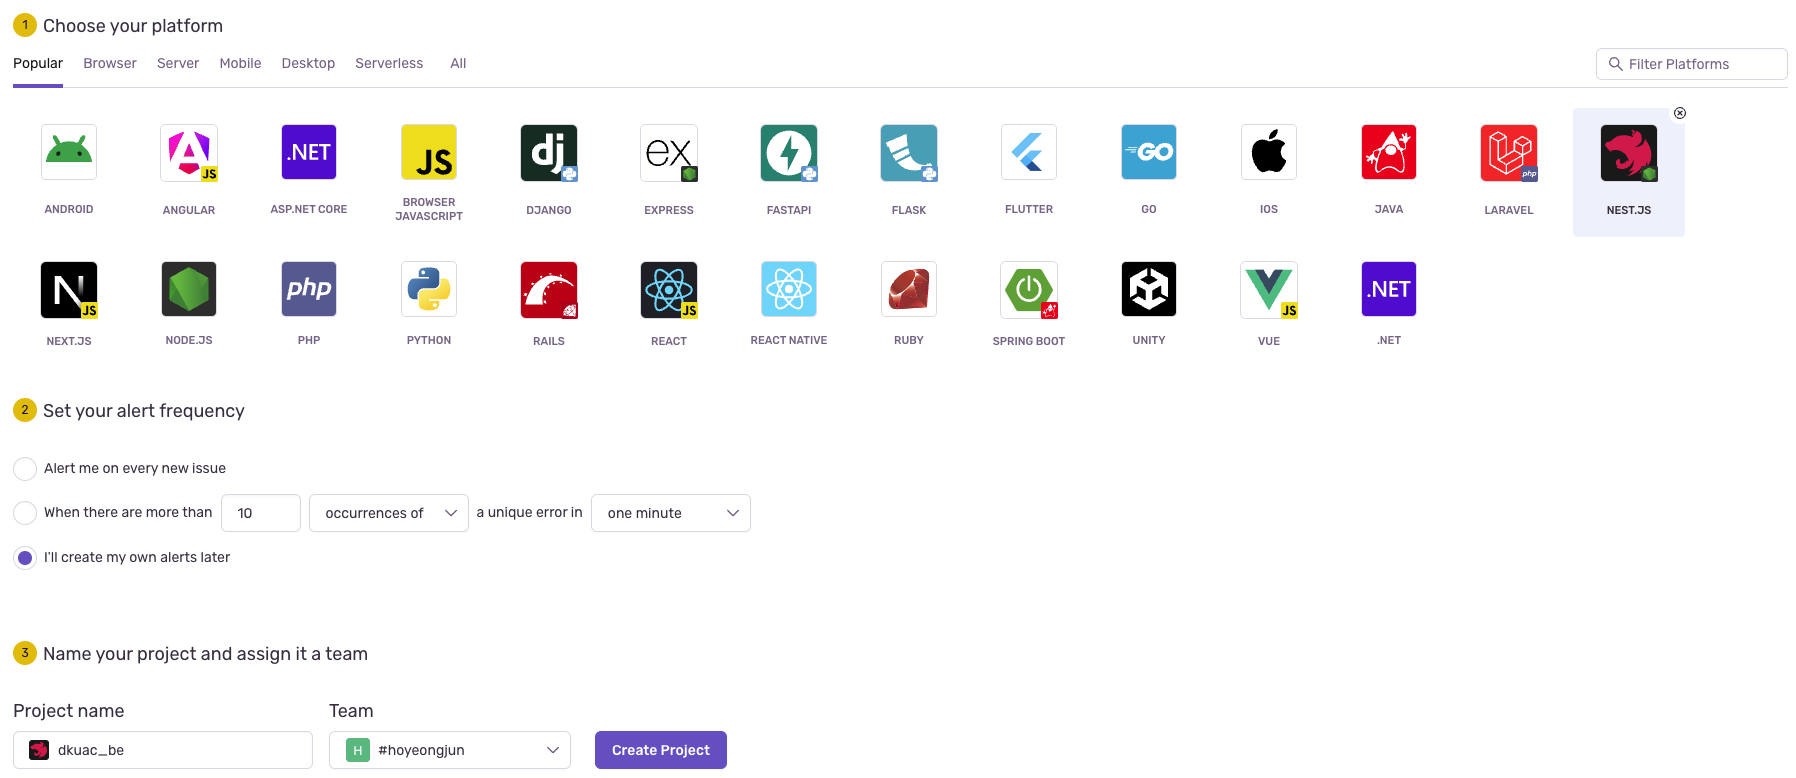Choose the Rails platform icon
Image resolution: width=1796 pixels, height=778 pixels.
click(549, 289)
